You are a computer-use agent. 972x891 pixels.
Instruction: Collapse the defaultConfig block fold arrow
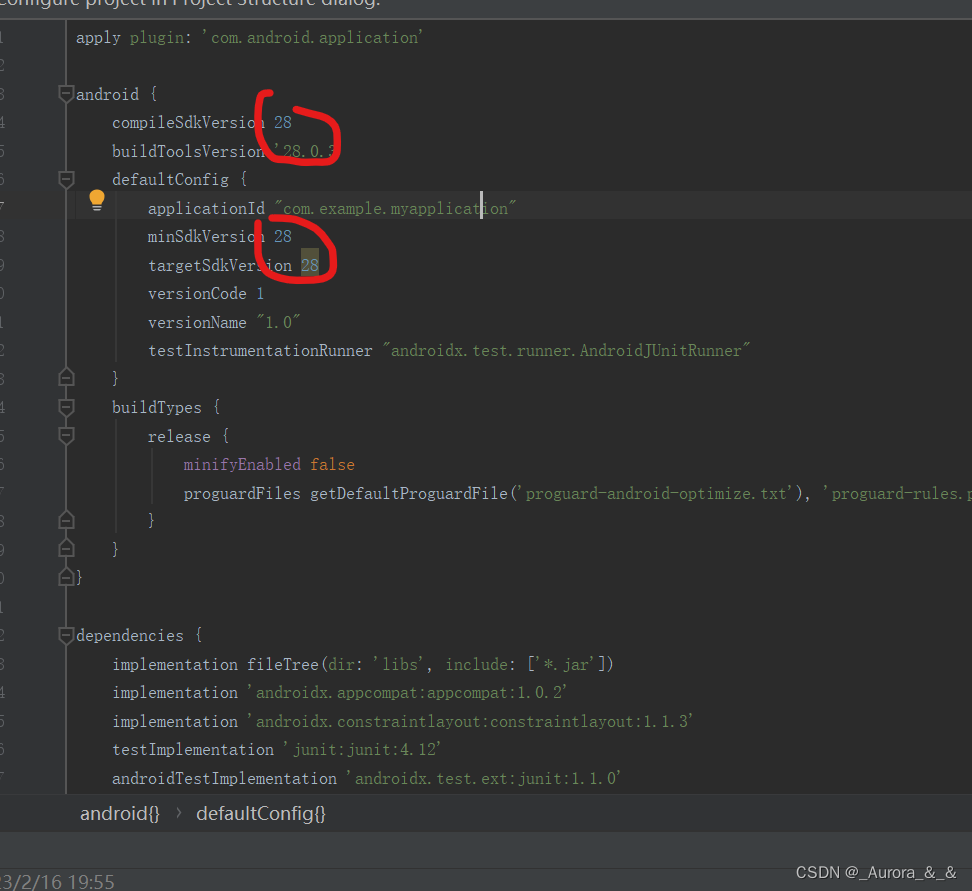point(66,178)
